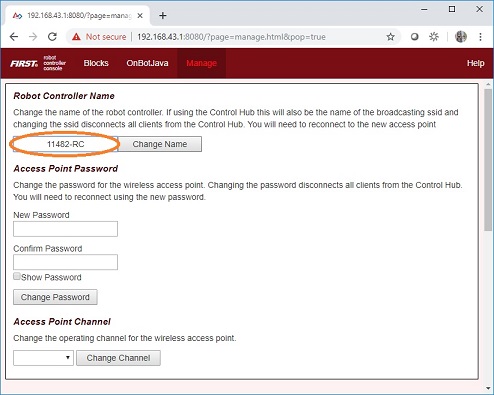Click the Not secure label text

pos(106,37)
